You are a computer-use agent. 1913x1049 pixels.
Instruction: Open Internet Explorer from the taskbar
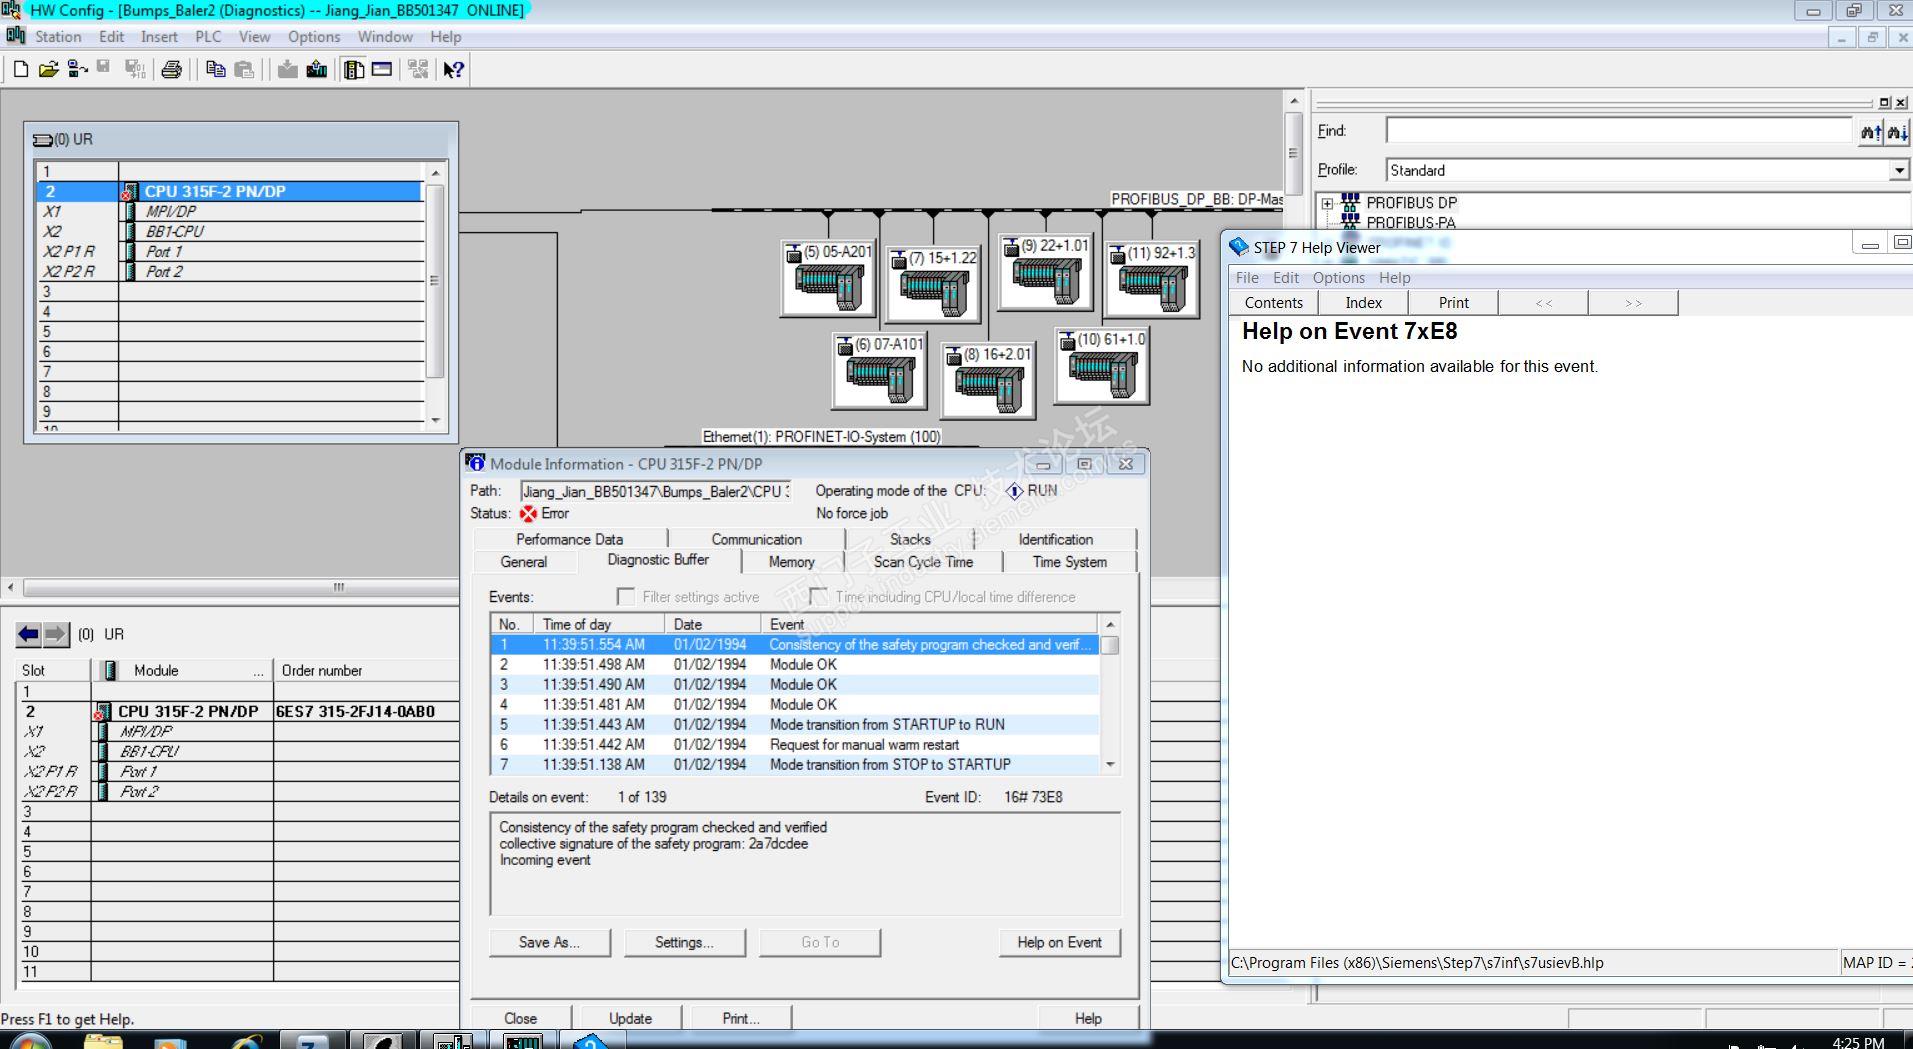click(x=246, y=1041)
